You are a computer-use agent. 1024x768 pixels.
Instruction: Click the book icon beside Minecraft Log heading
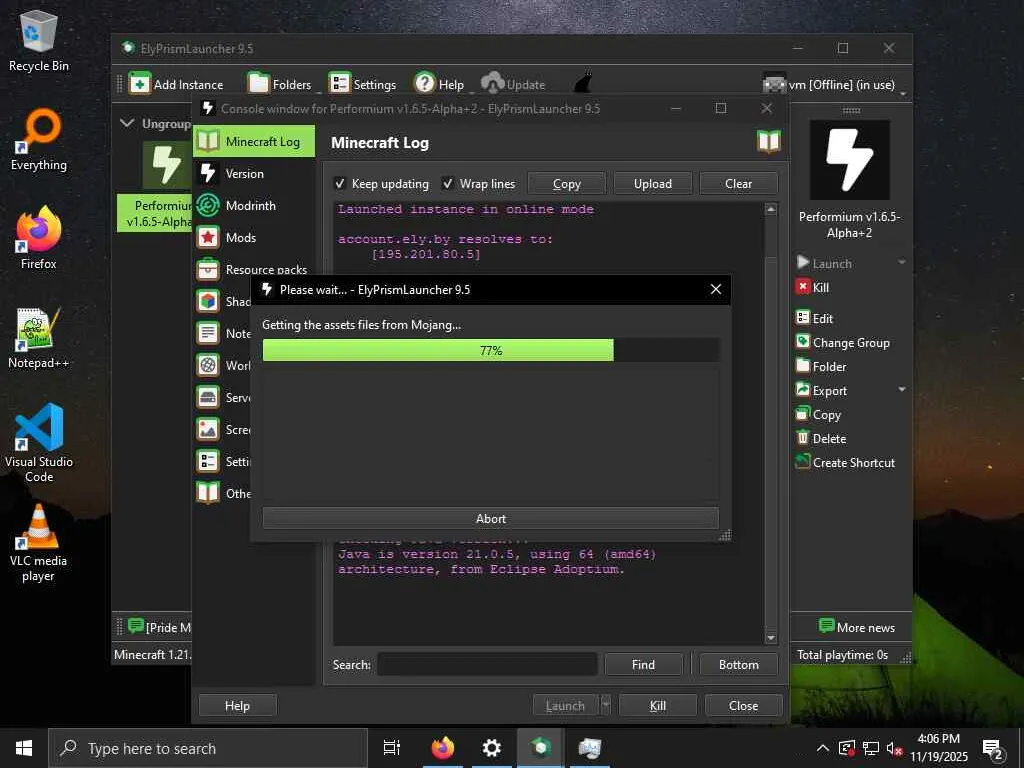(x=769, y=142)
